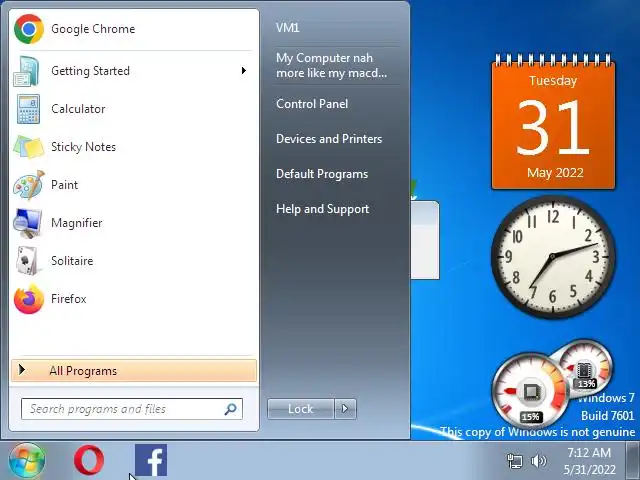The image size is (640, 480).
Task: Launch Calculator via its icon
Action: [28, 109]
